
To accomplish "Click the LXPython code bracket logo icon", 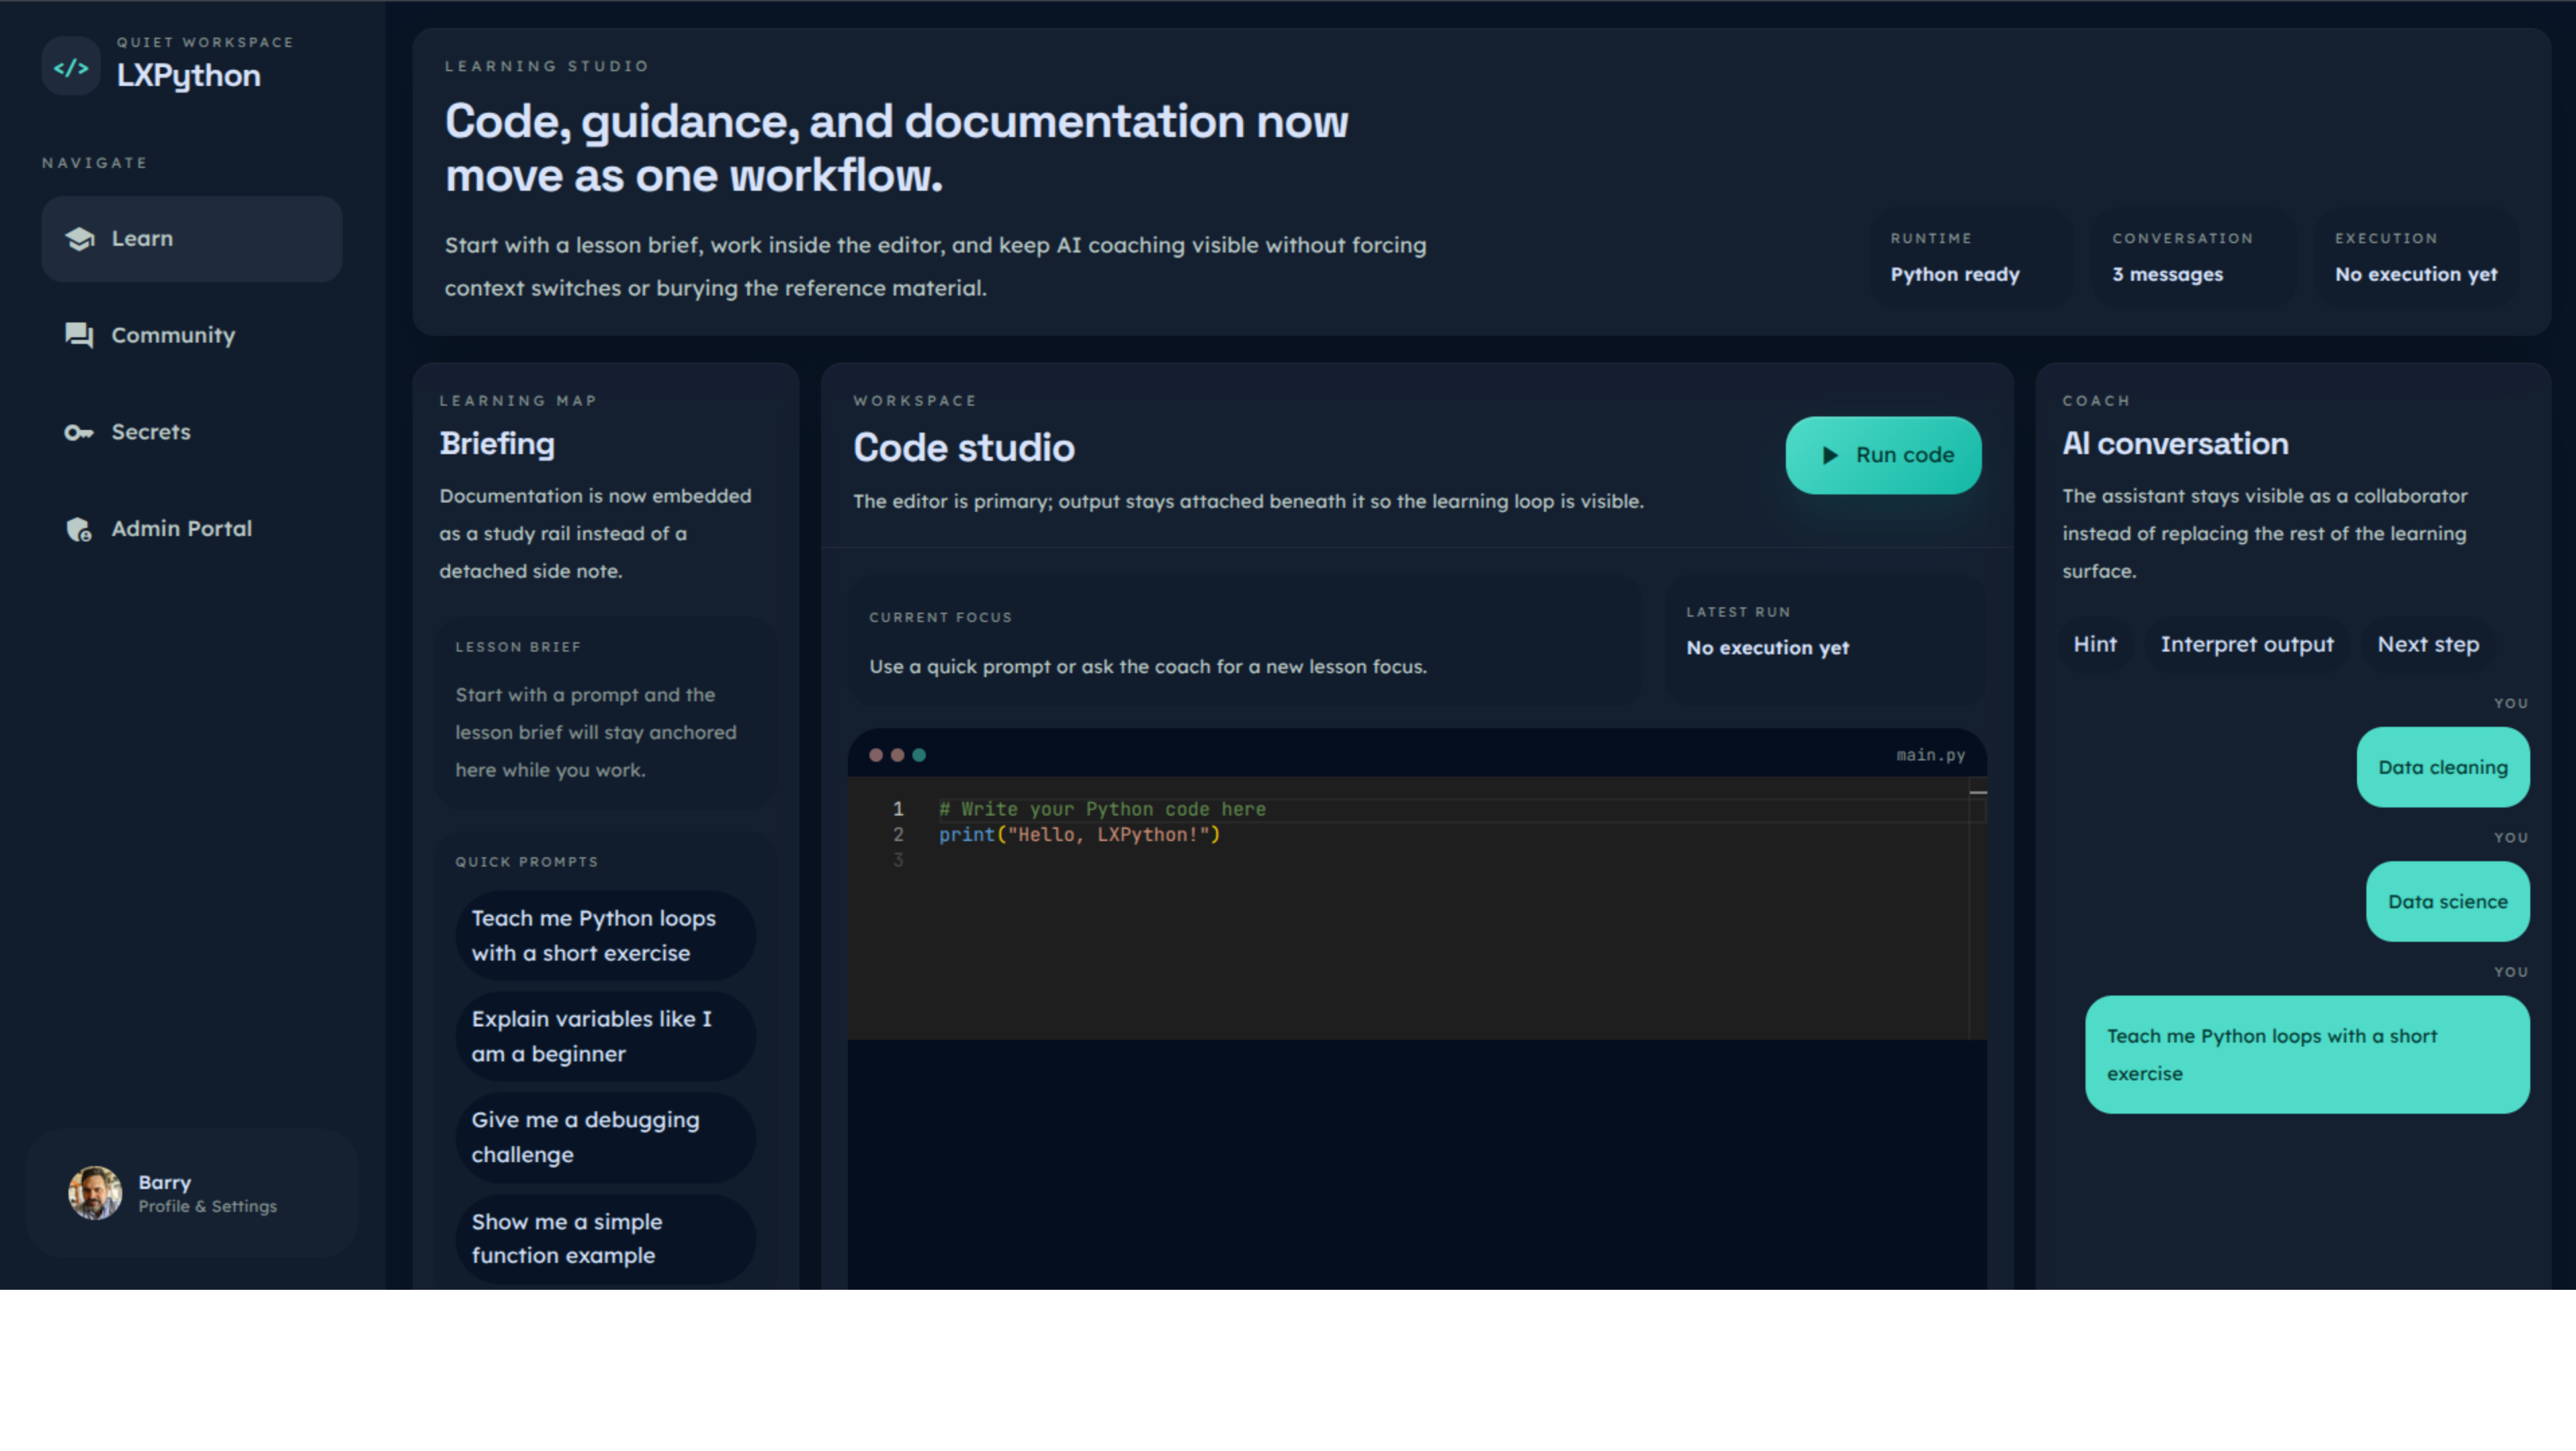I will tap(71, 67).
